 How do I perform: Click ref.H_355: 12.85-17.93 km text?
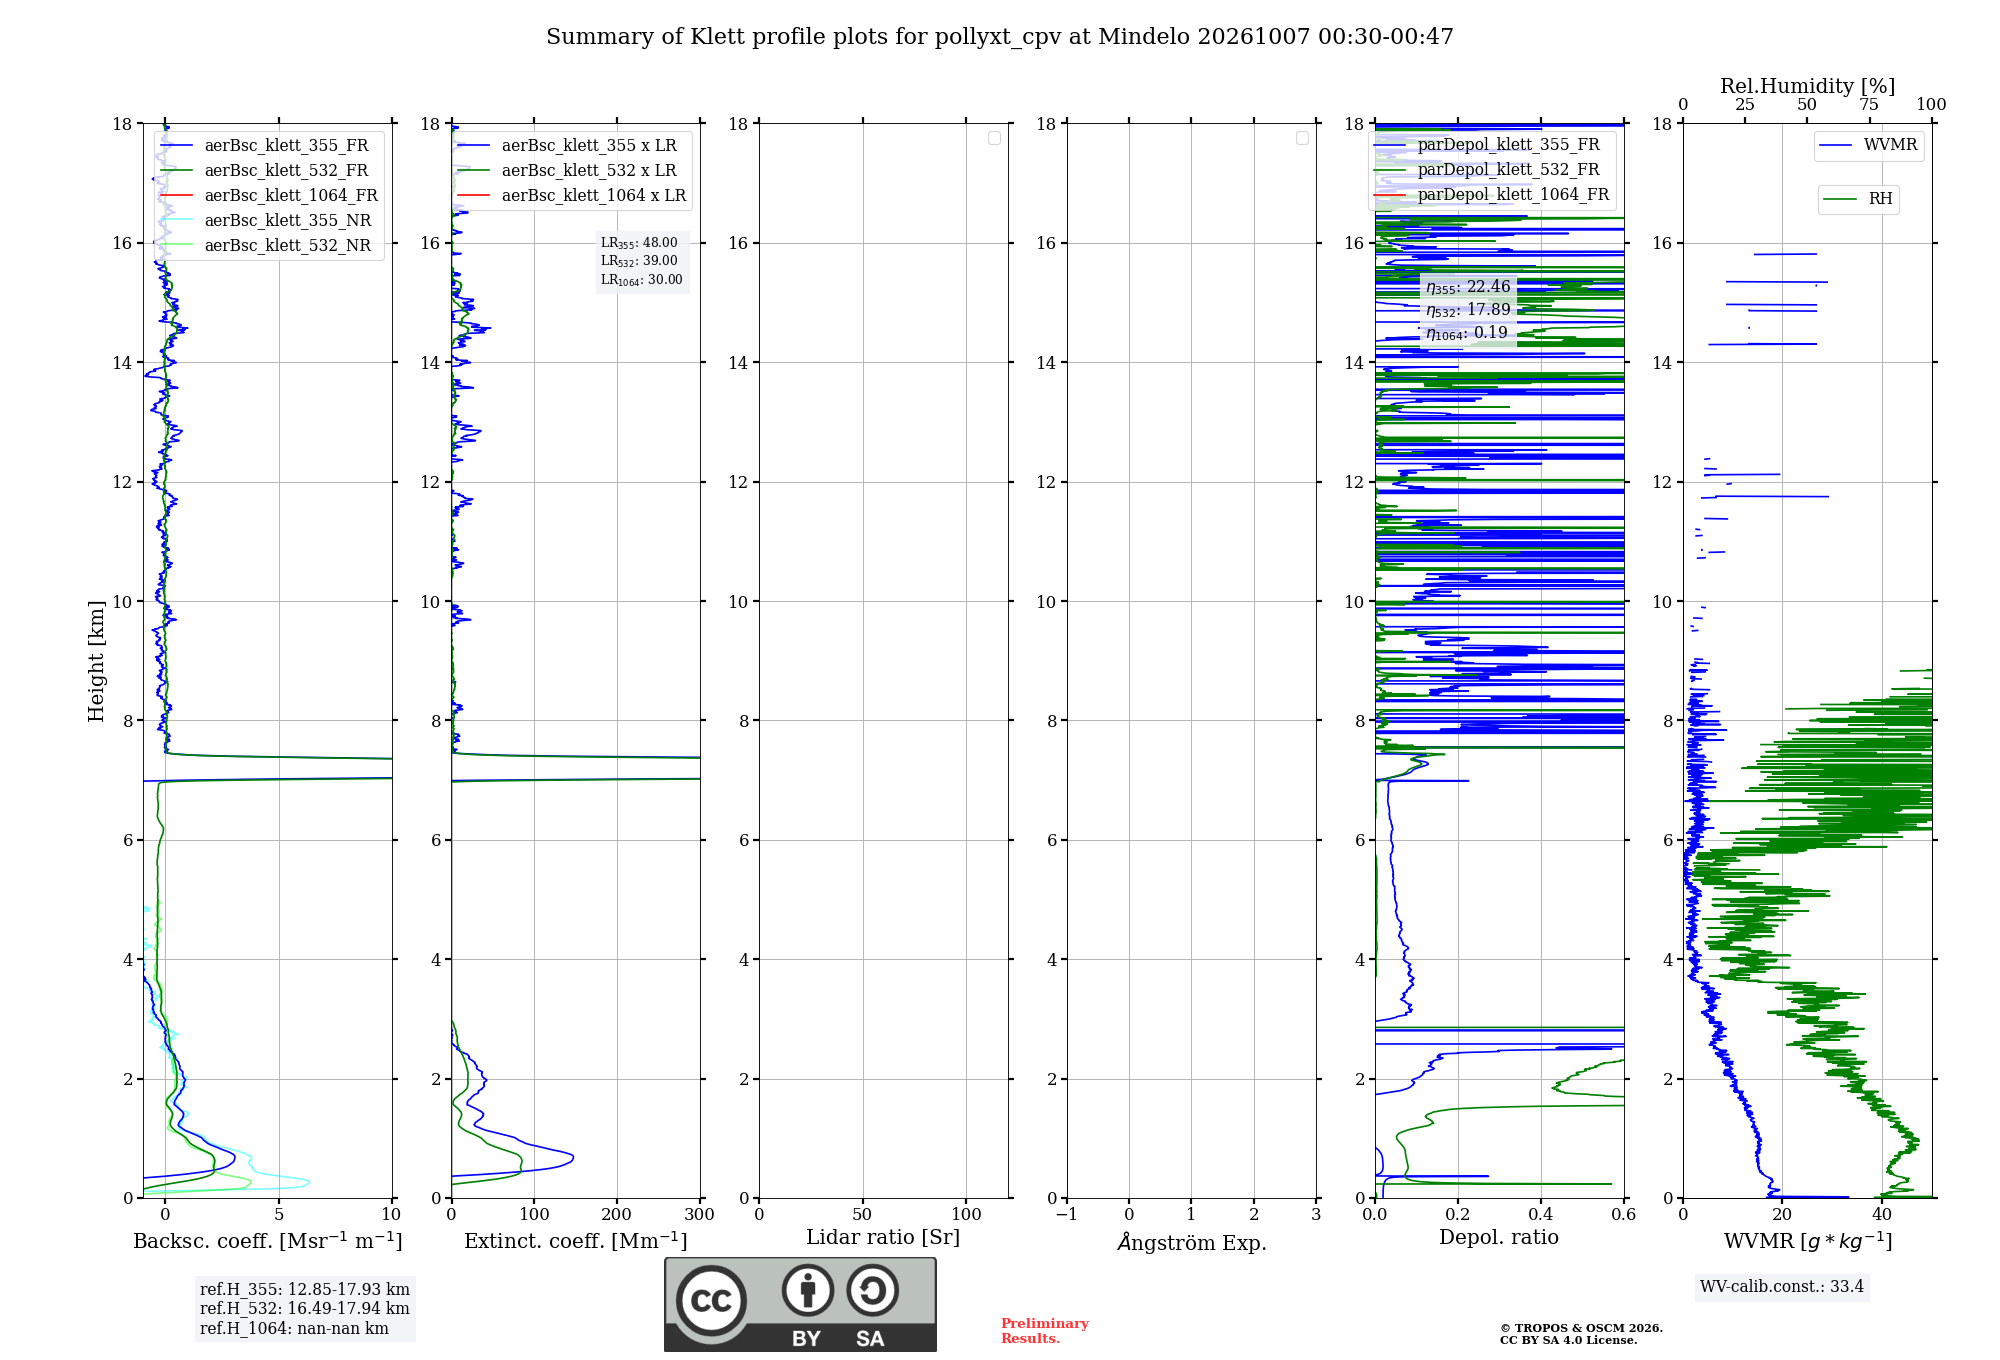(x=305, y=1290)
